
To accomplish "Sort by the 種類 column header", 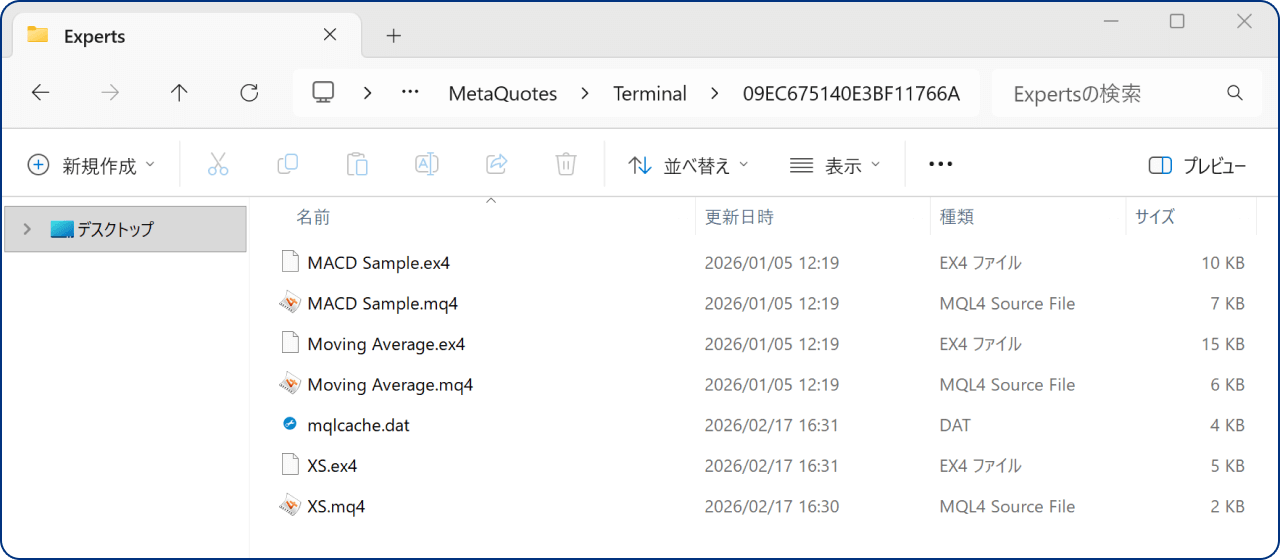I will click(957, 216).
